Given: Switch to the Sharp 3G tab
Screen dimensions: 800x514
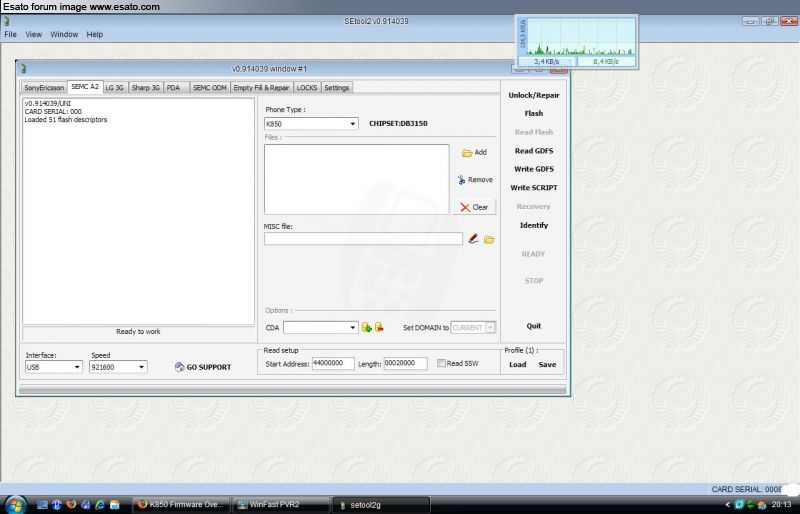Looking at the screenshot, I should [145, 88].
